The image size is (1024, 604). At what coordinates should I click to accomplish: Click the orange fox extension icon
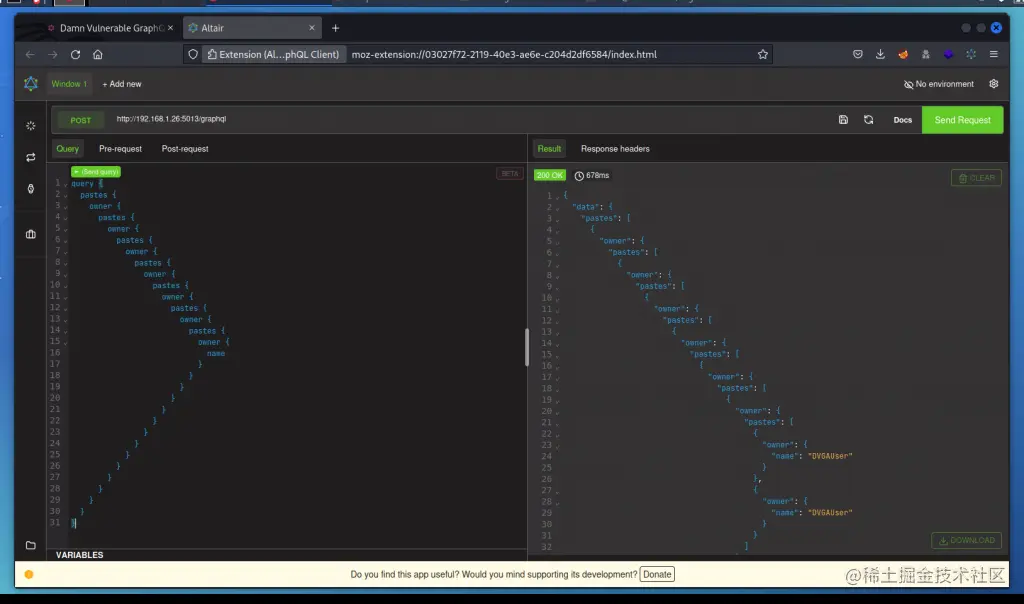pyautogui.click(x=903, y=54)
